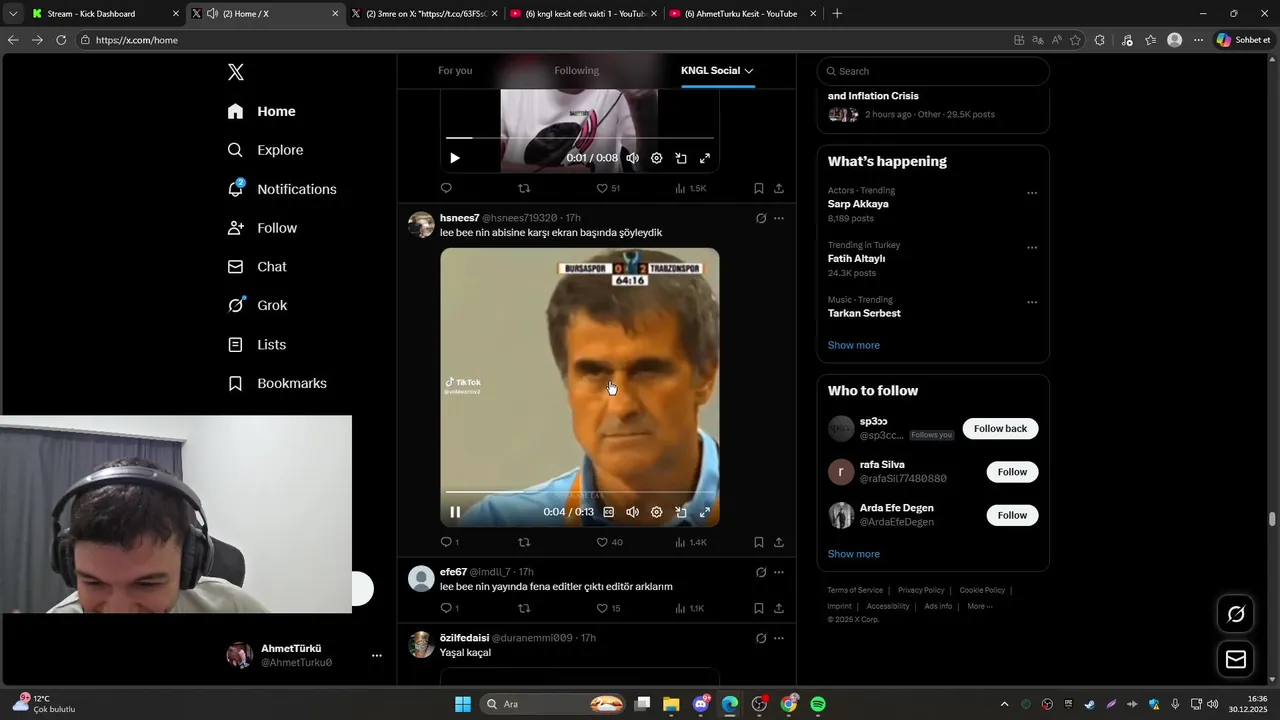Open Explore in the left sidebar

point(265,150)
